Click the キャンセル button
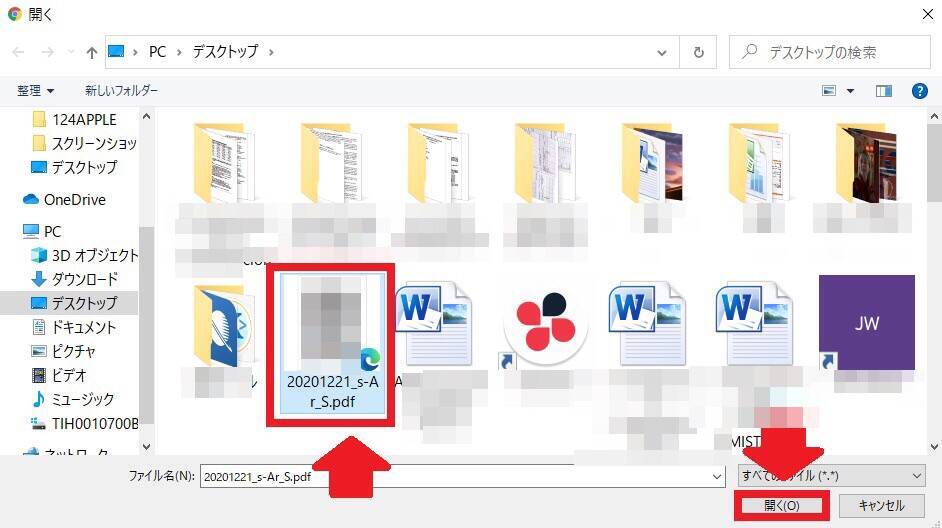 [x=881, y=506]
